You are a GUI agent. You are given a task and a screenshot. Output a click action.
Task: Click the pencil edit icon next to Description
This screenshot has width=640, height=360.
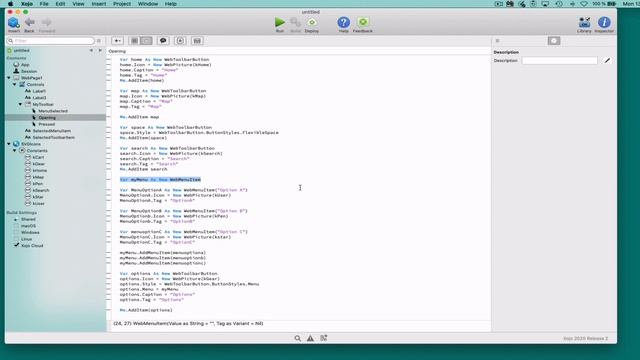607,60
